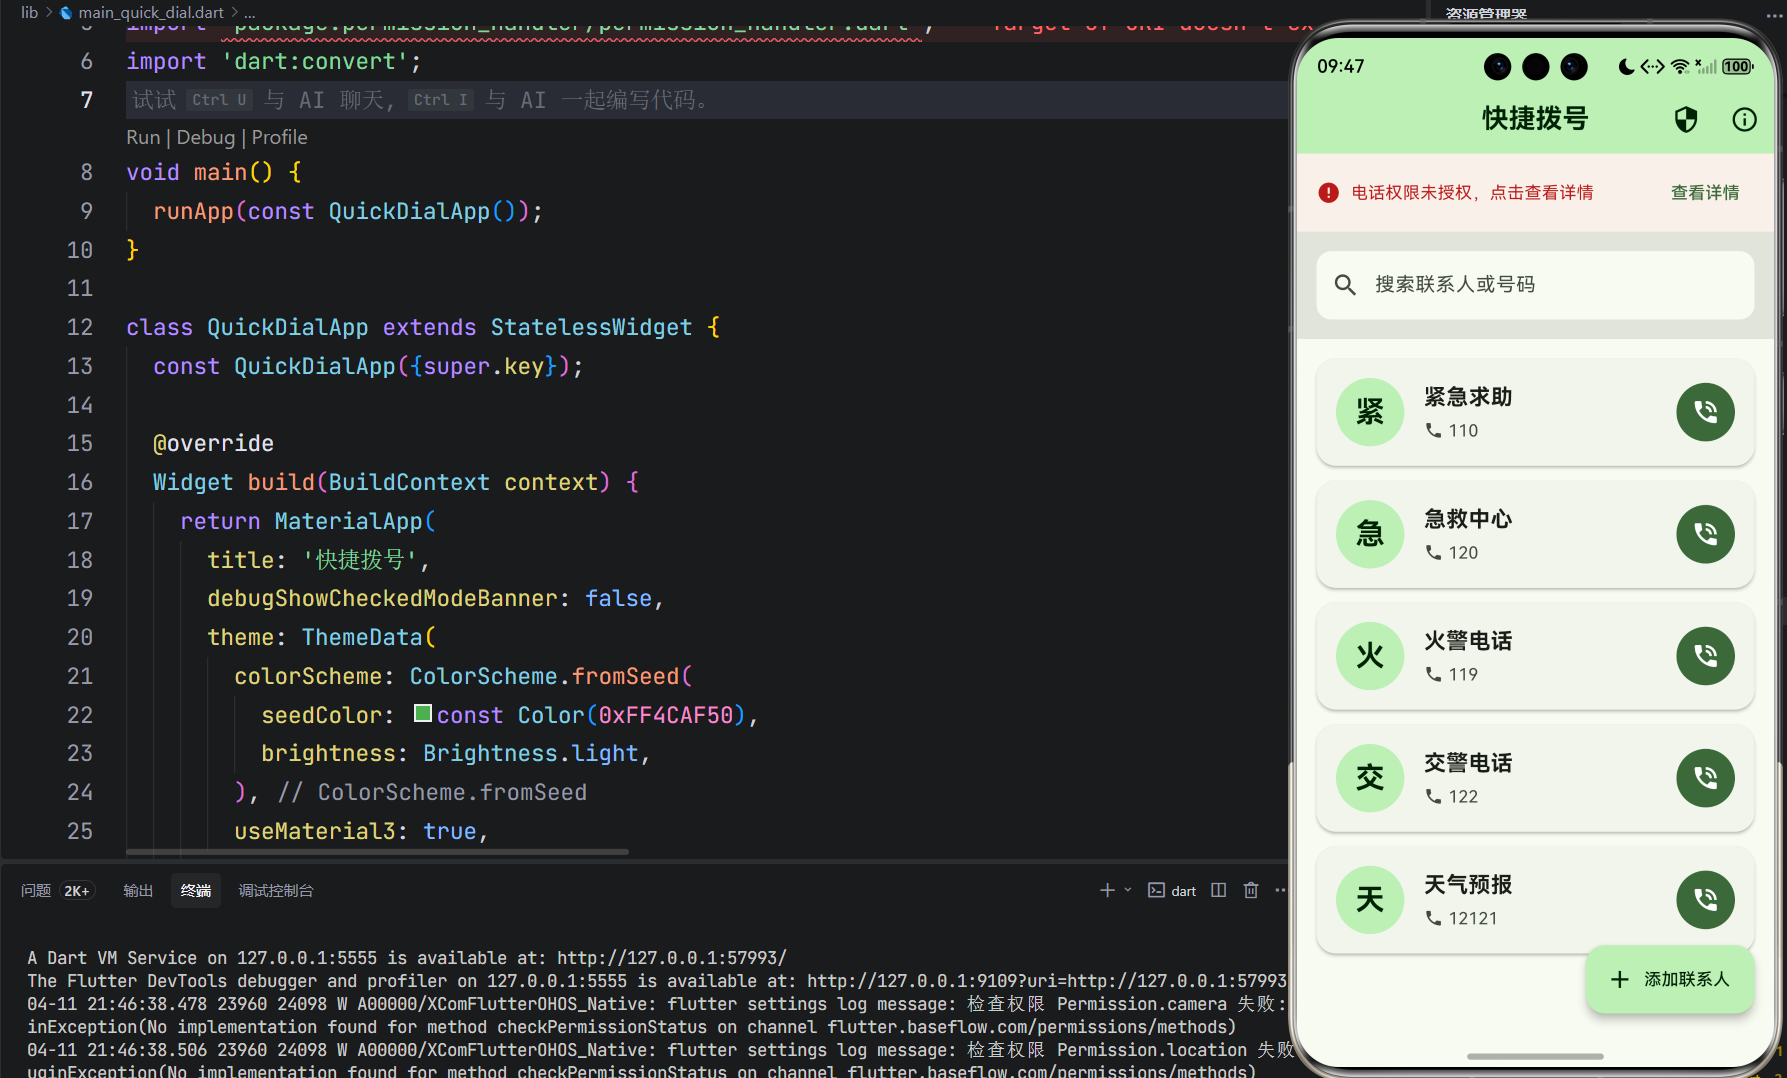Click the dart terminal profile icon
Screen dimensions: 1787x1078
pos(1156,890)
